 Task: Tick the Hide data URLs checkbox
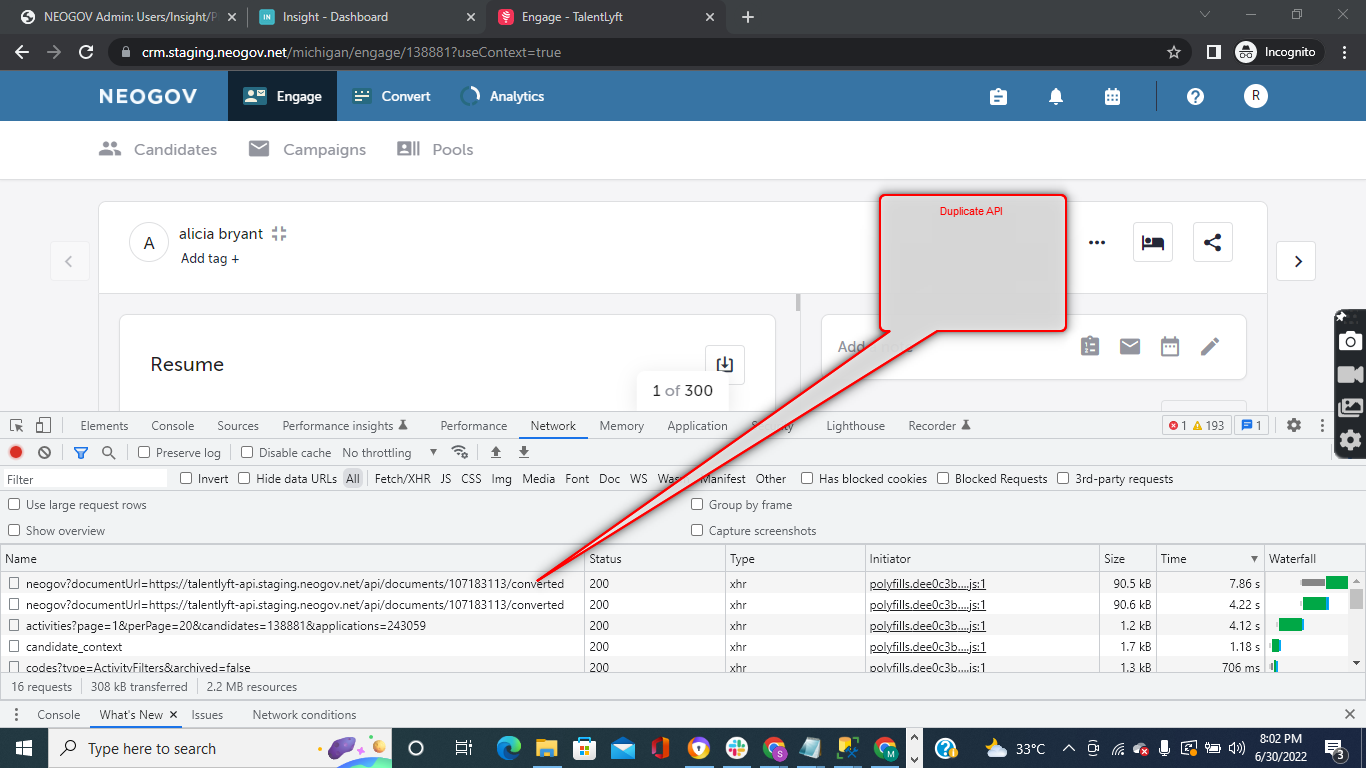point(244,478)
